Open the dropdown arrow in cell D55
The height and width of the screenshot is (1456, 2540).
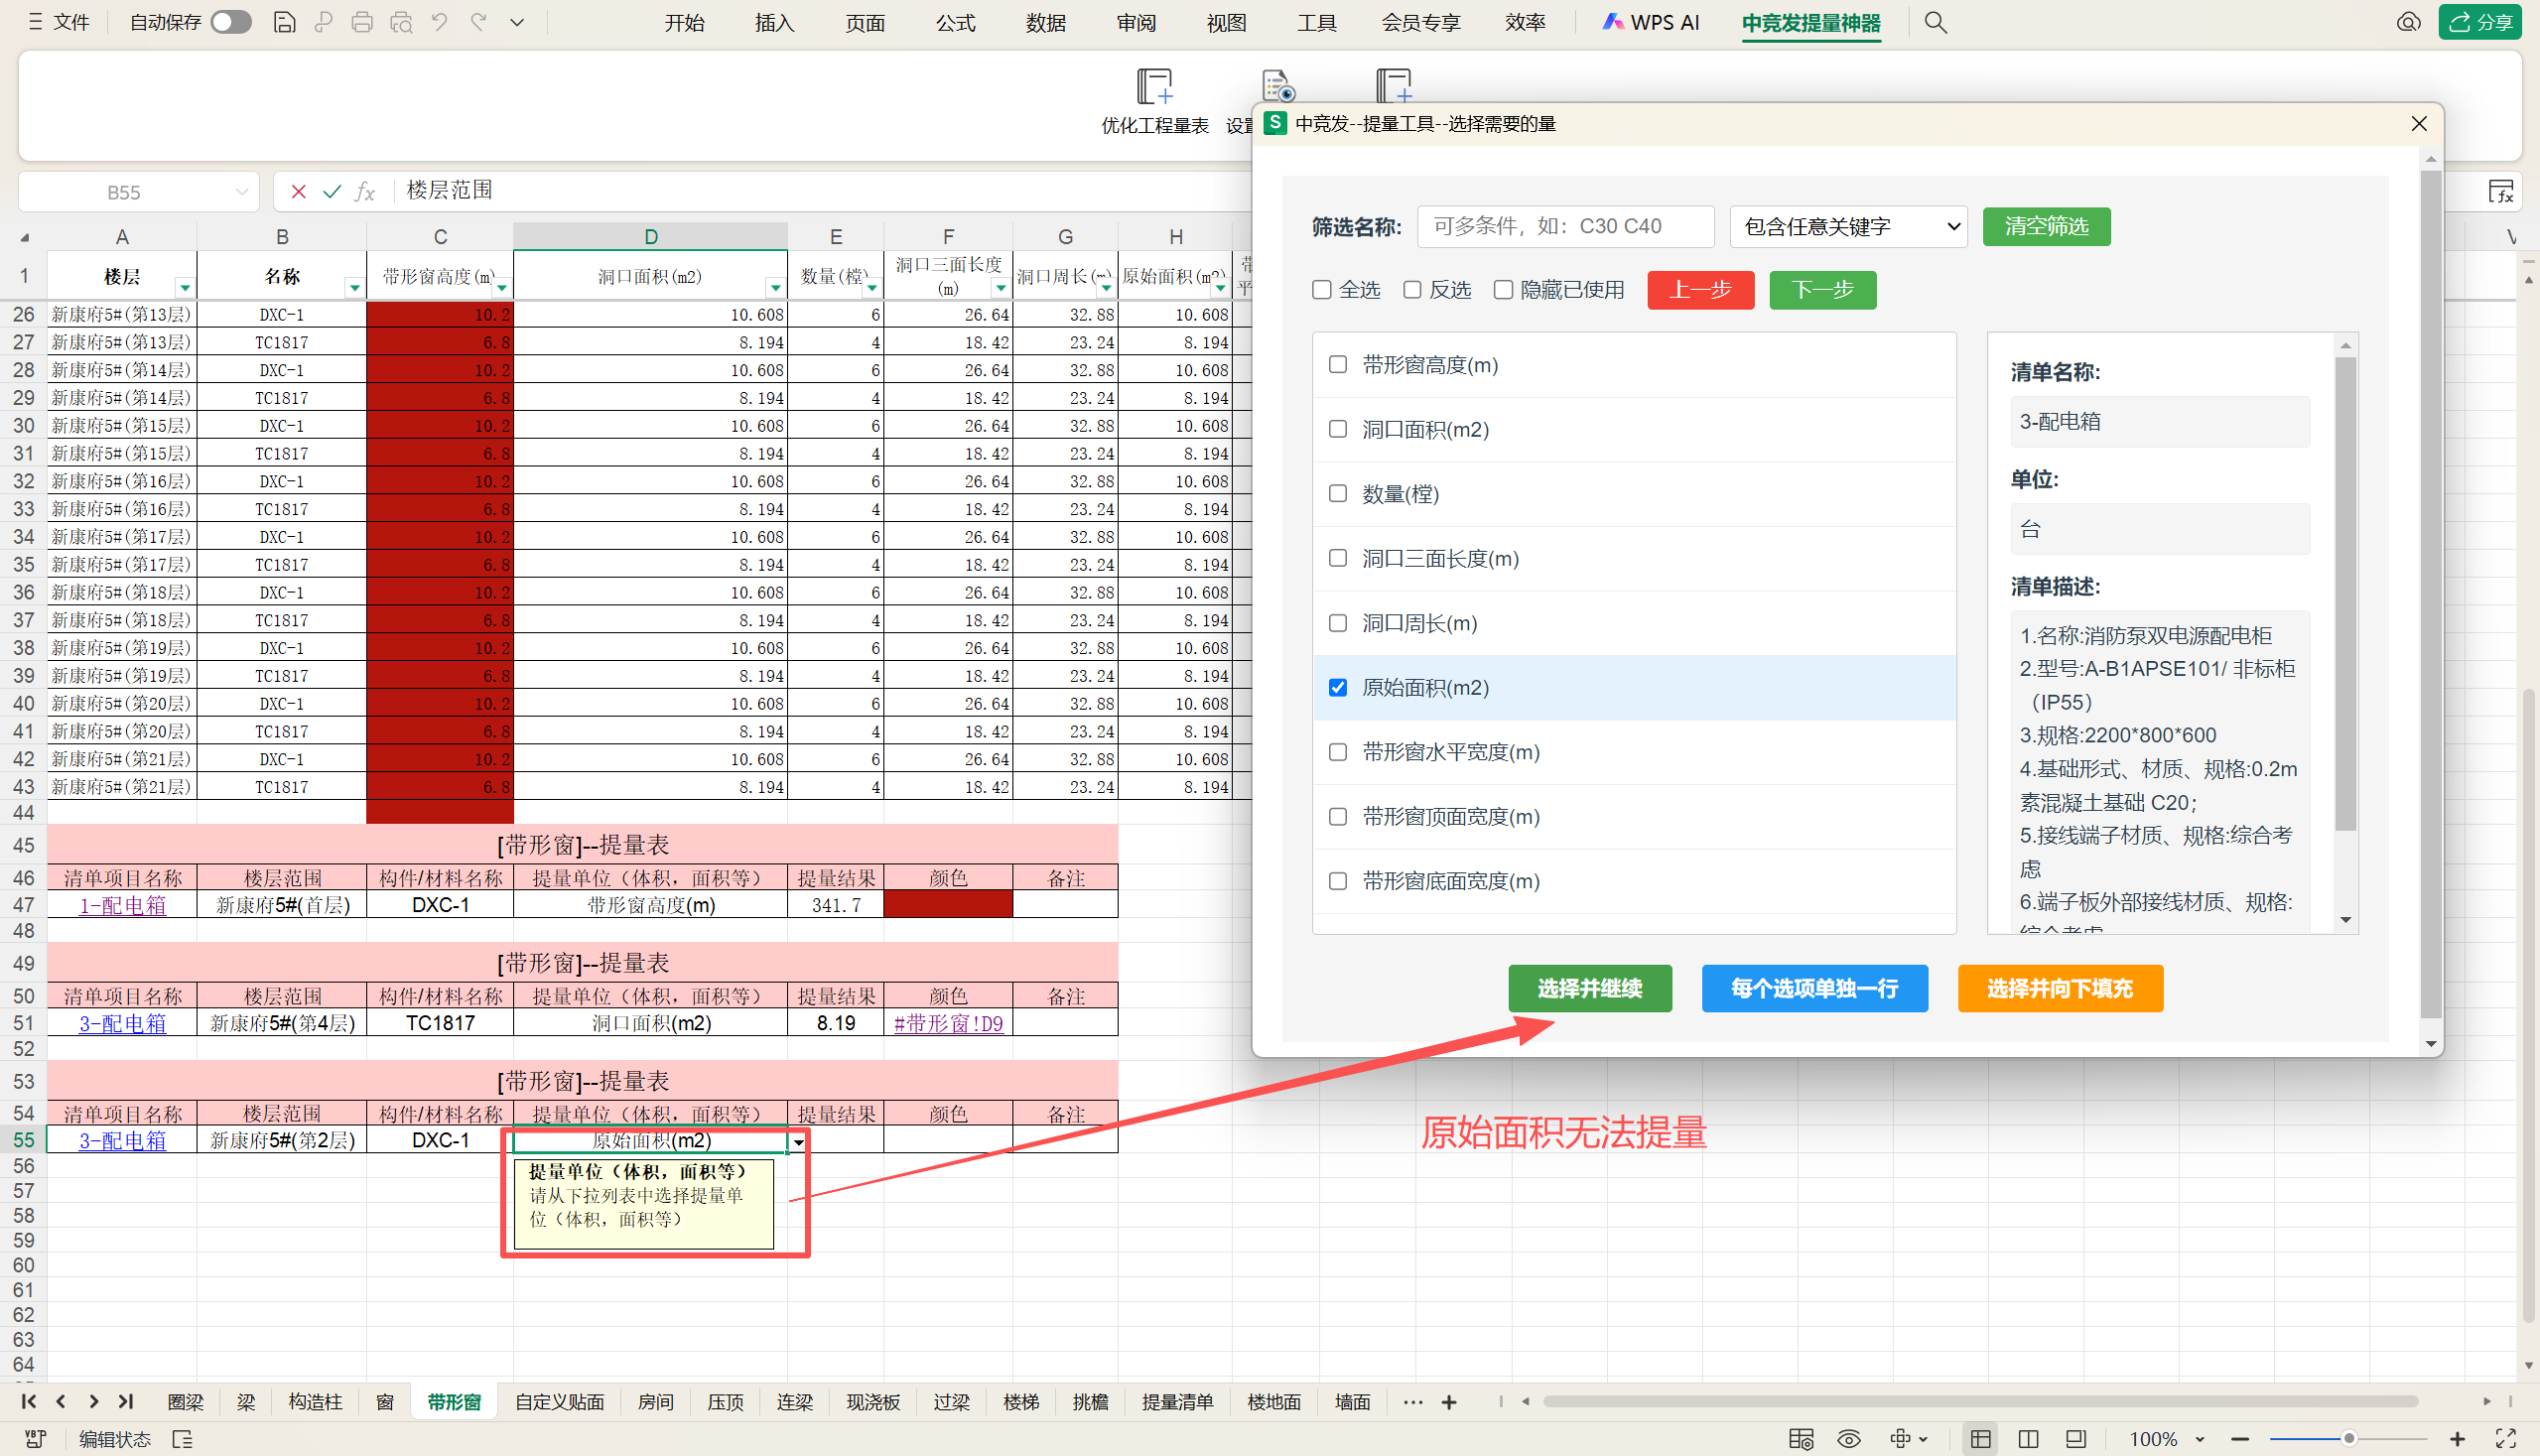[798, 1141]
